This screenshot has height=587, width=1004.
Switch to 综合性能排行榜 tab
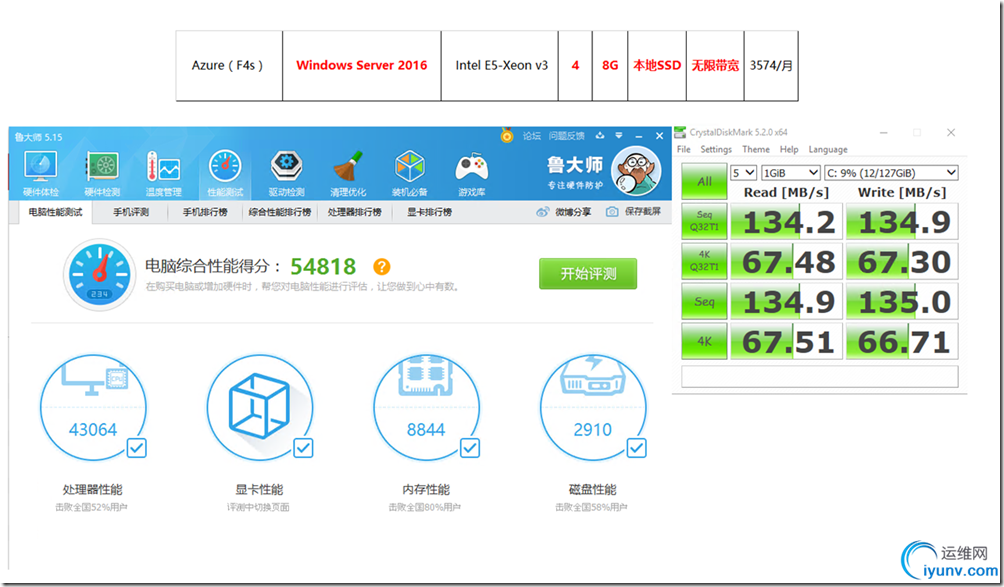[280, 213]
